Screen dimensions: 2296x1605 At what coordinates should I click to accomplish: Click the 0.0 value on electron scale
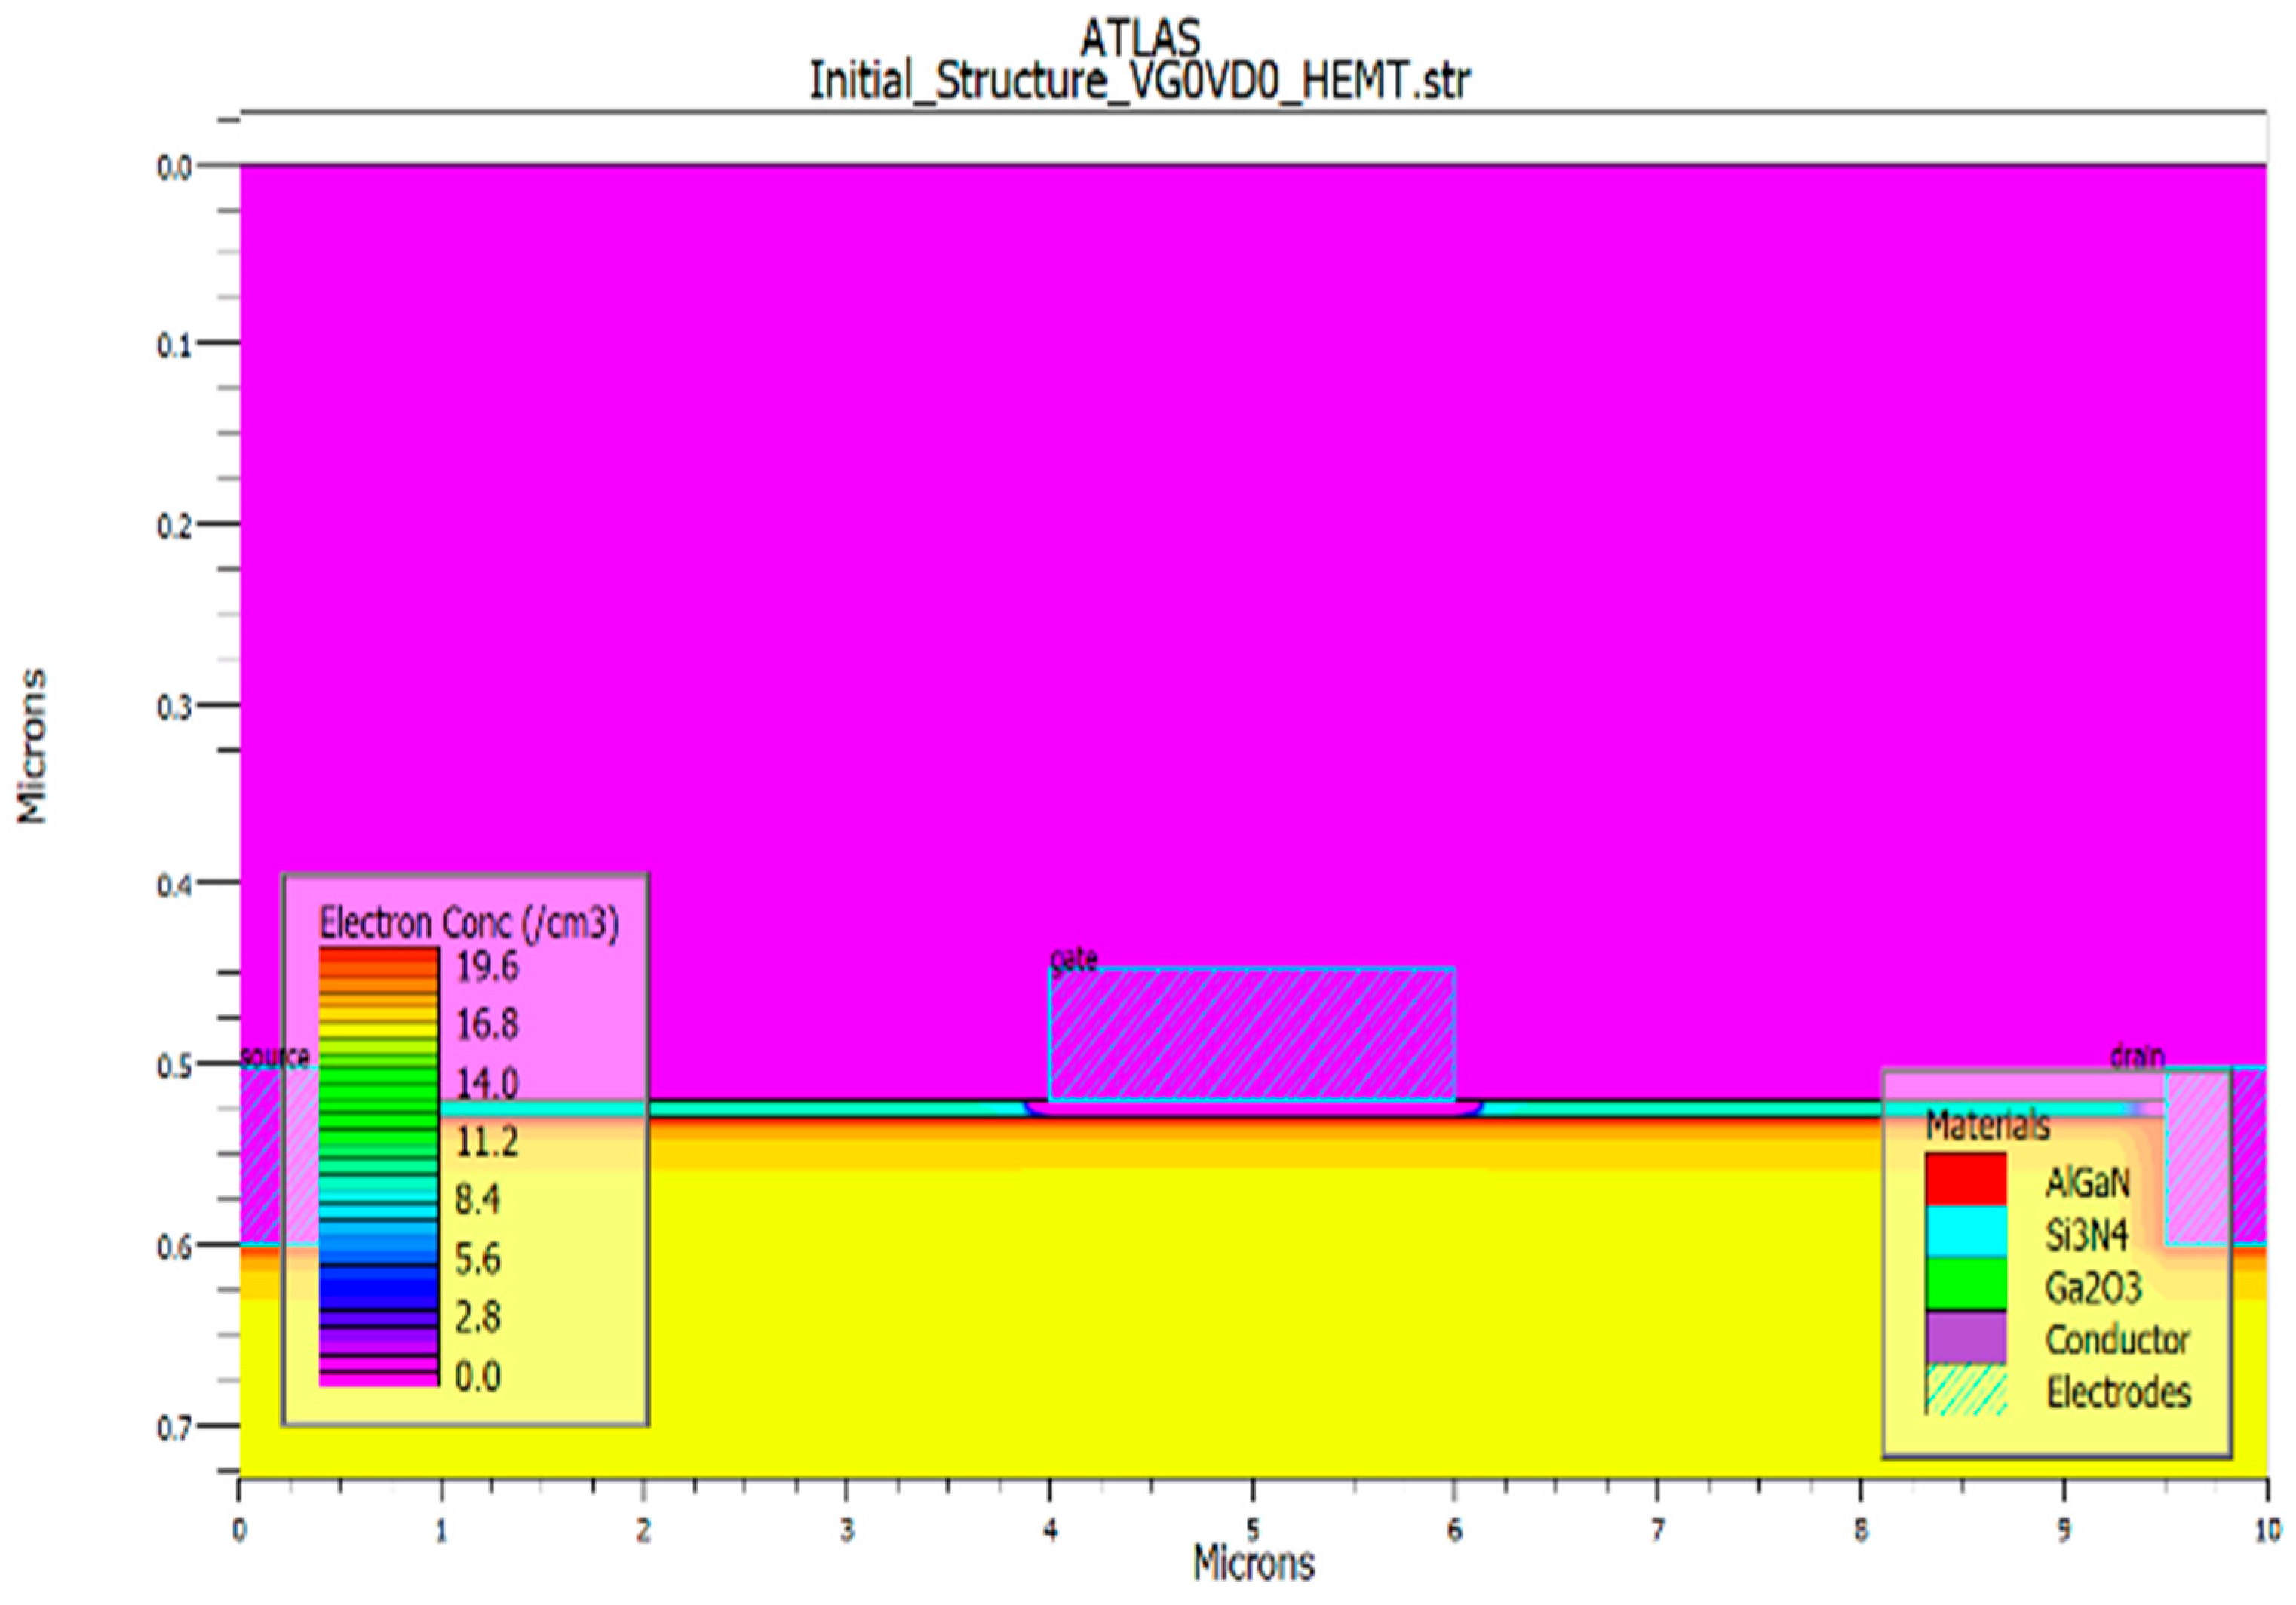478,1376
